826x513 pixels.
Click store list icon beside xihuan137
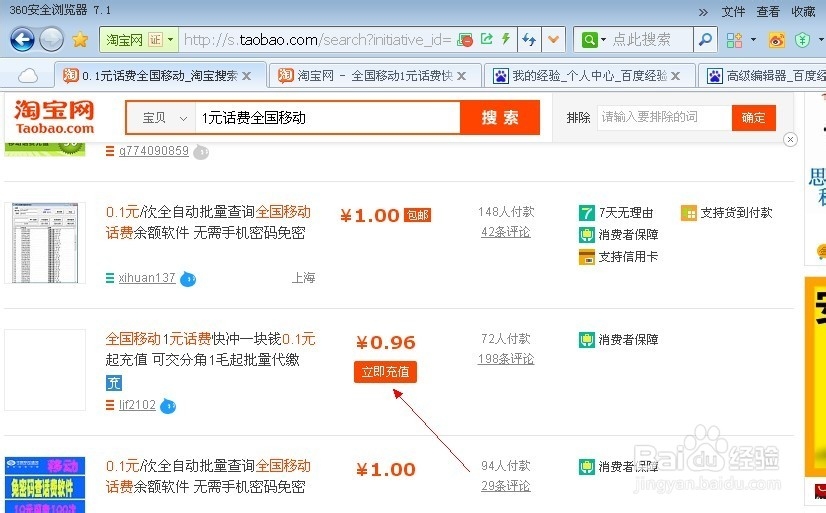click(110, 278)
